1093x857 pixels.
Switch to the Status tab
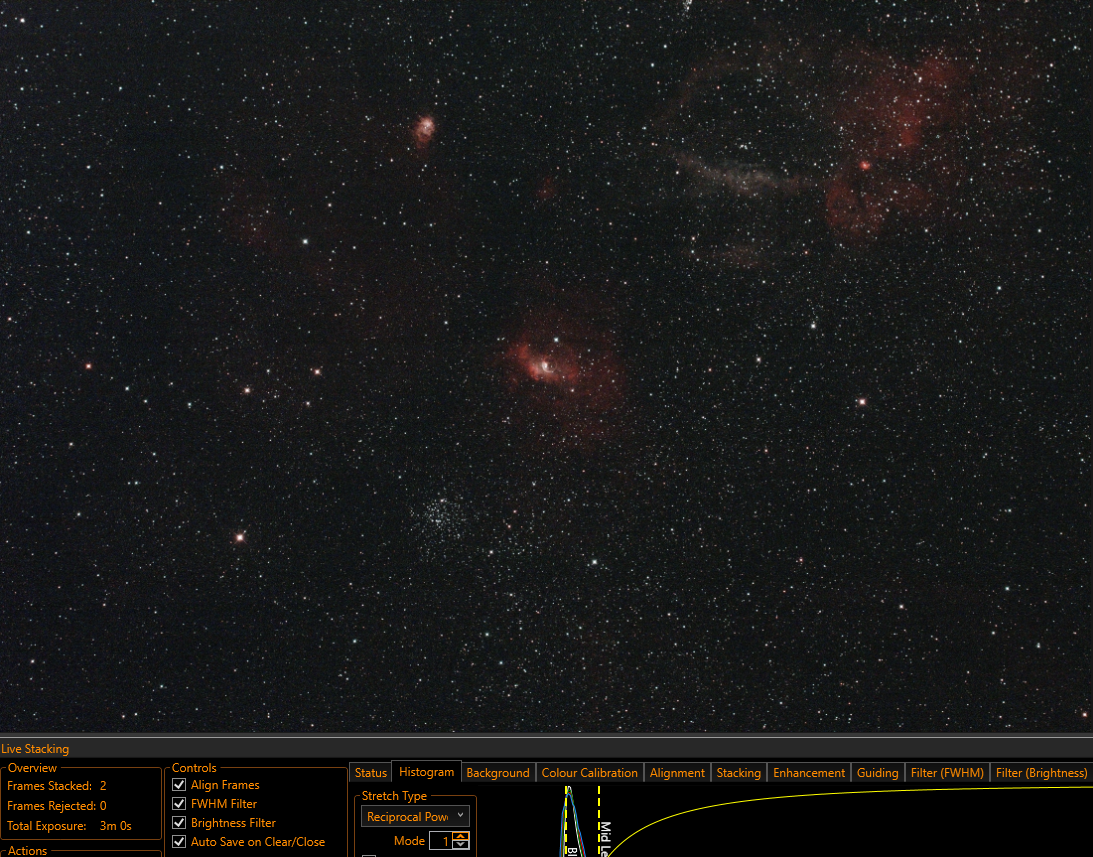(x=370, y=773)
